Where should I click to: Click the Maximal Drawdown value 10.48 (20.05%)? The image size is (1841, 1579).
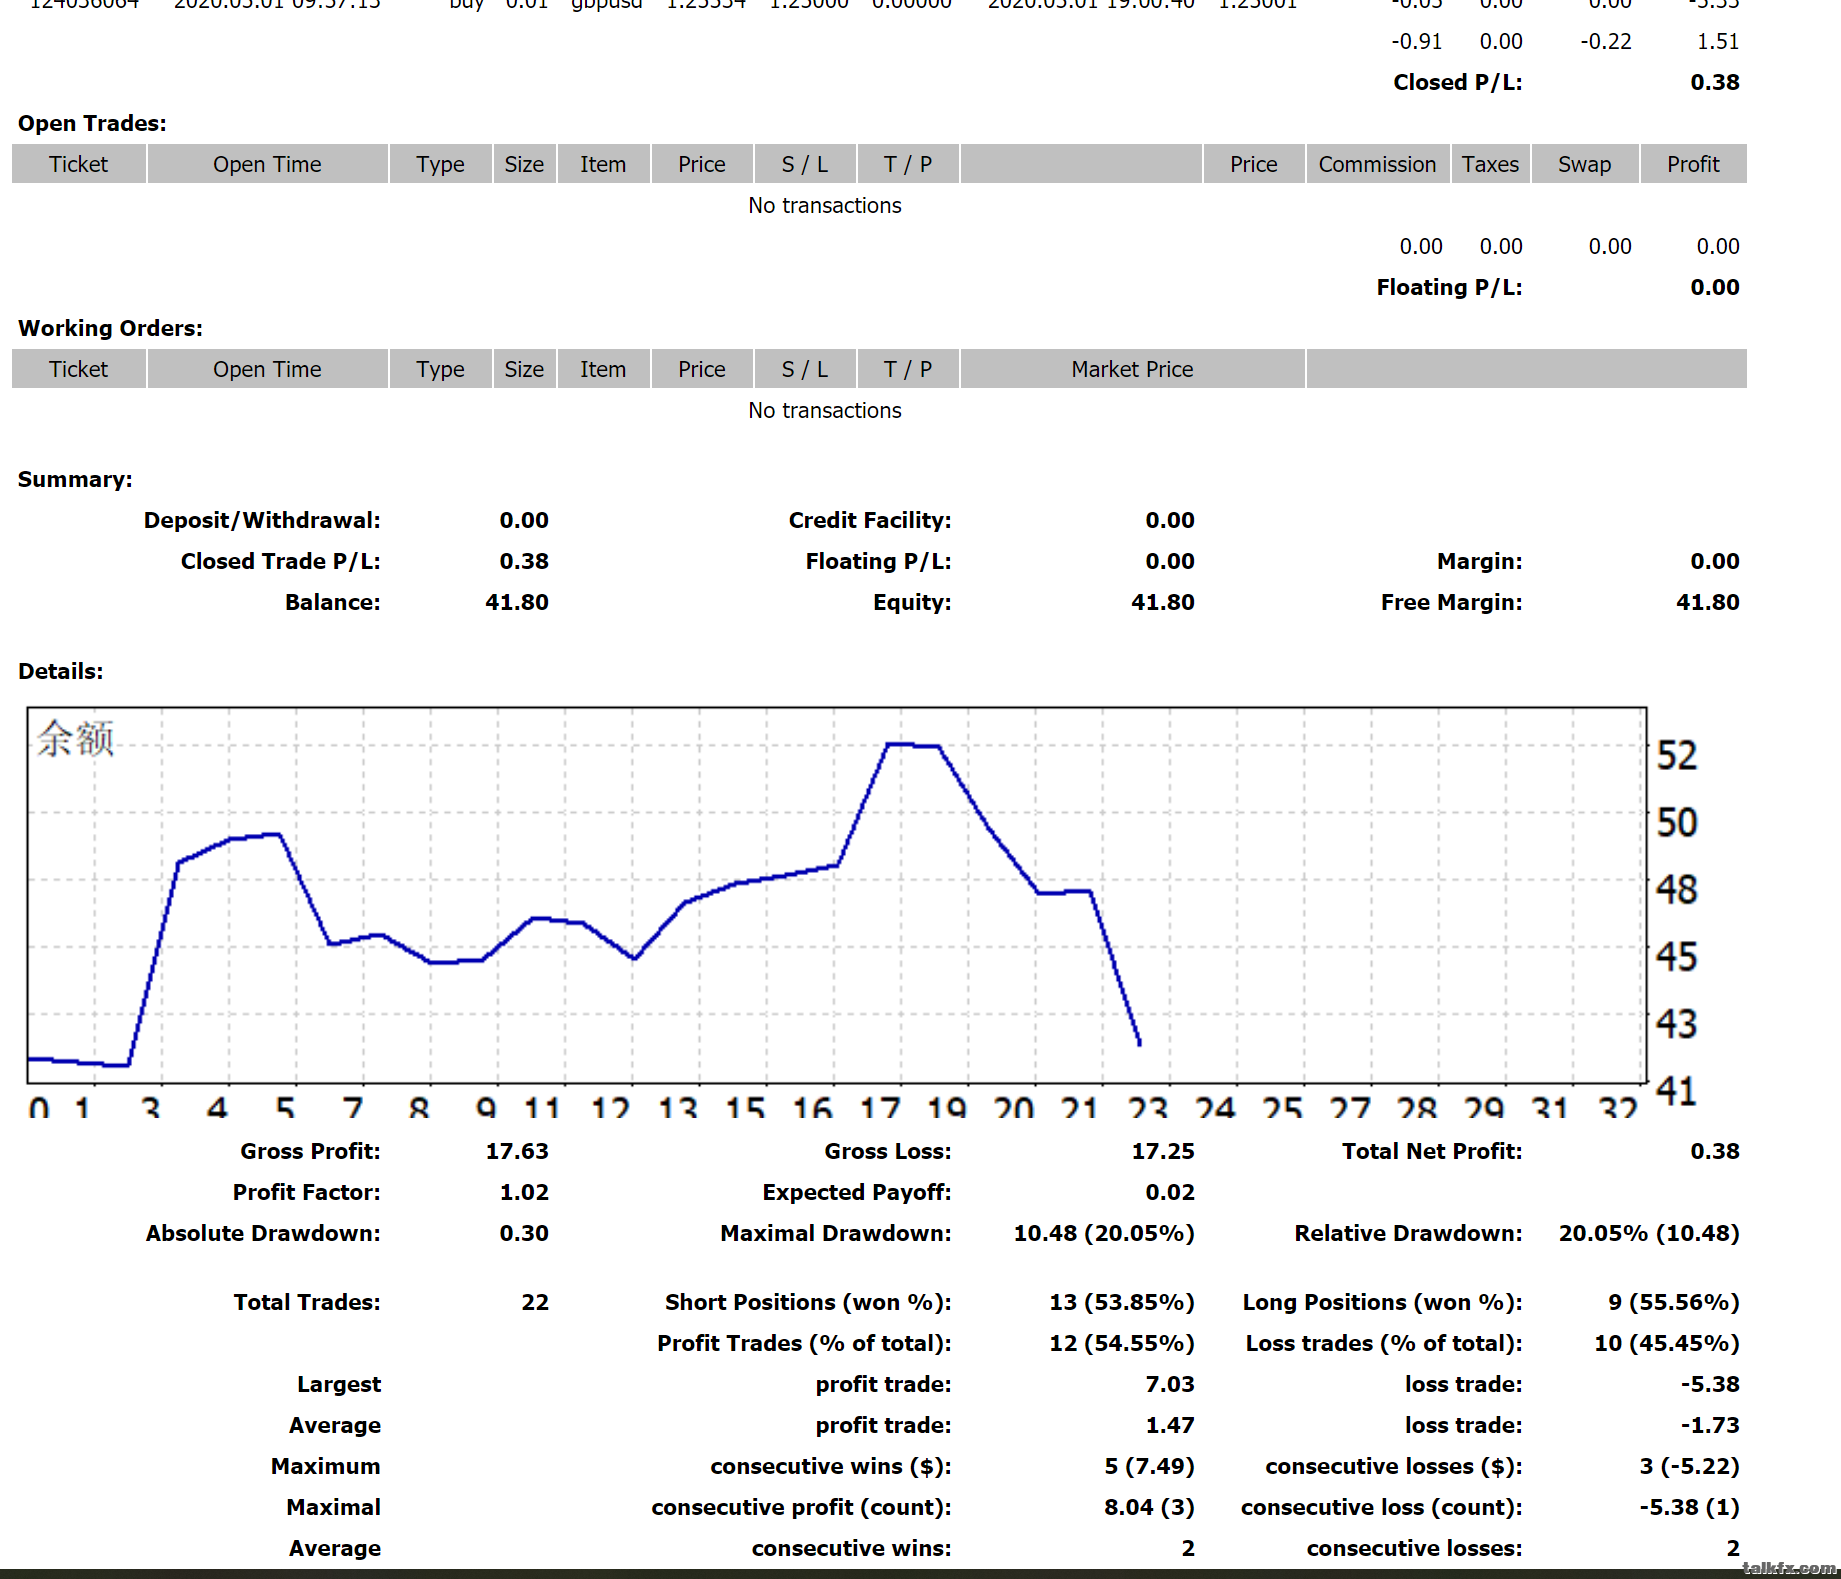1104,1233
